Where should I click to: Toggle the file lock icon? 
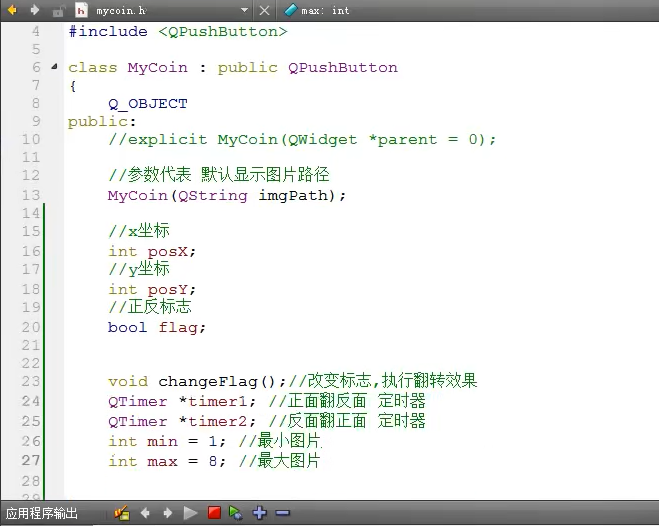click(58, 11)
